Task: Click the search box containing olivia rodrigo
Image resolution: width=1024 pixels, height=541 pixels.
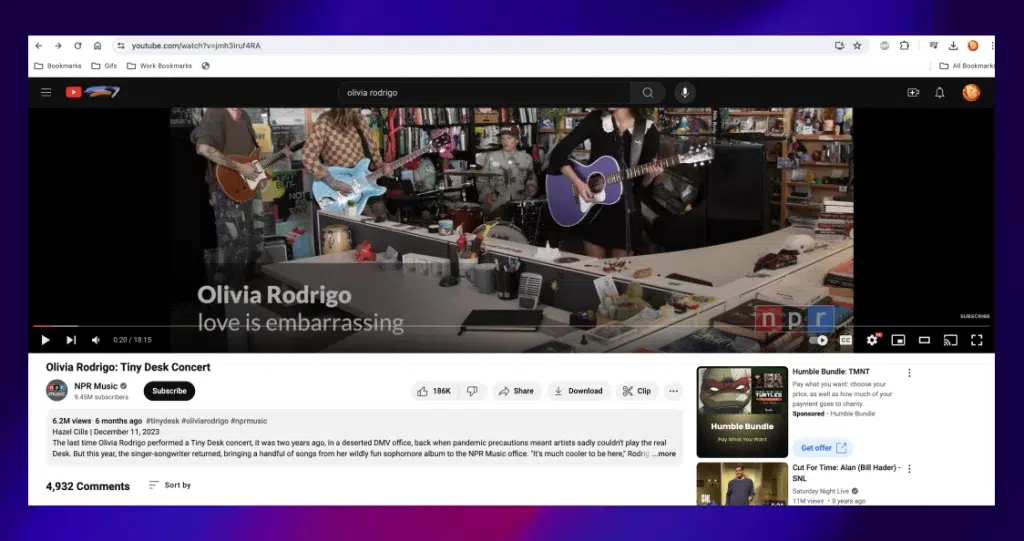Action: pos(484,93)
